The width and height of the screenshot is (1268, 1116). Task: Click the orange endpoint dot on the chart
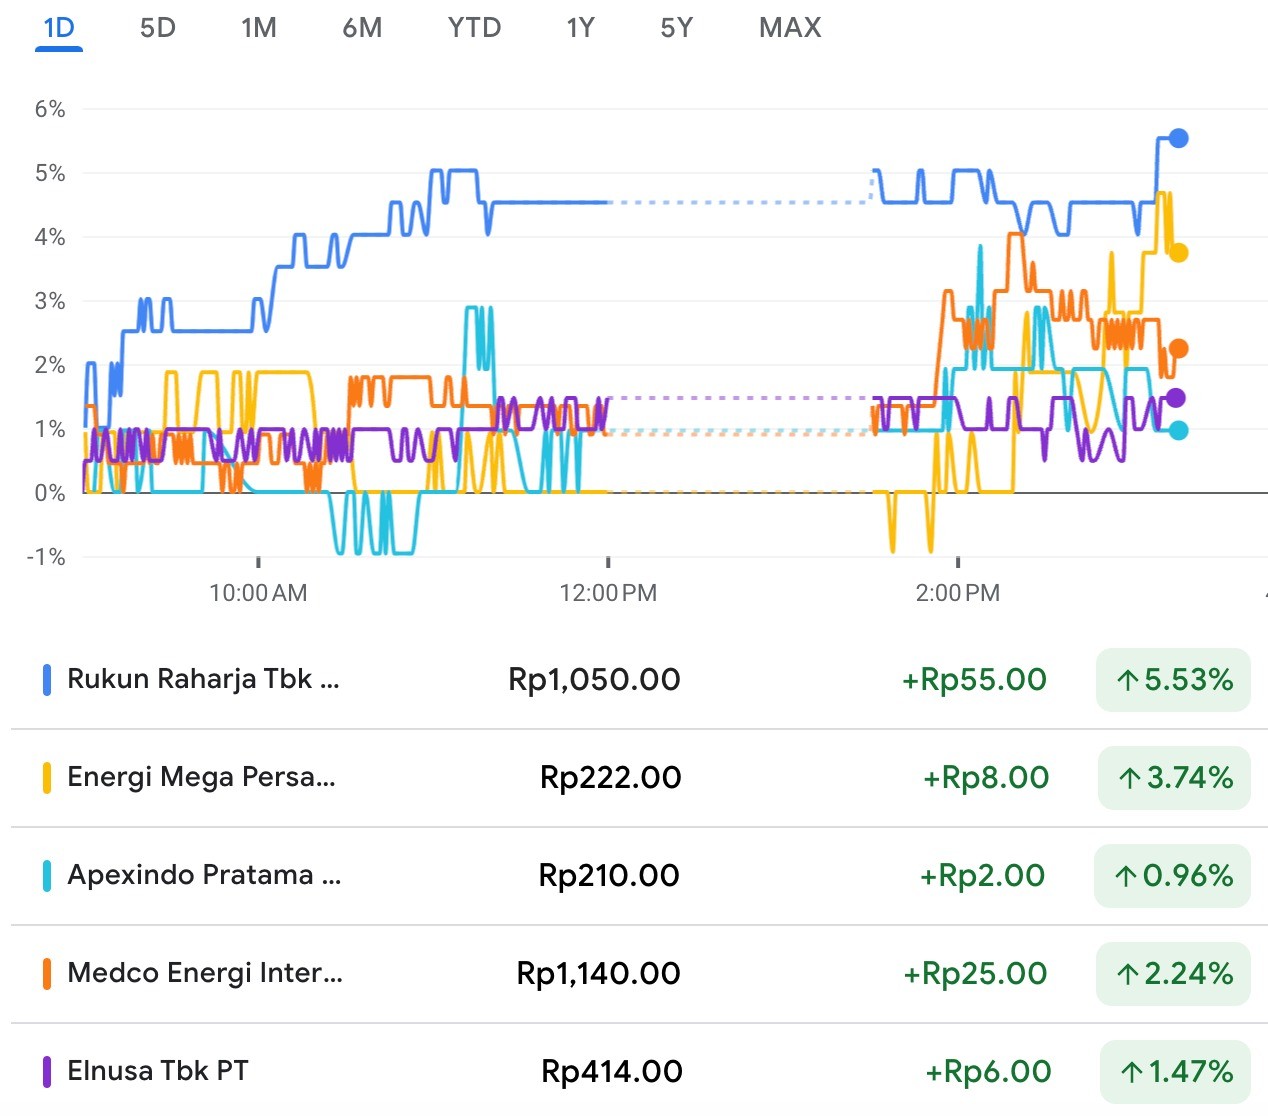coord(1179,349)
